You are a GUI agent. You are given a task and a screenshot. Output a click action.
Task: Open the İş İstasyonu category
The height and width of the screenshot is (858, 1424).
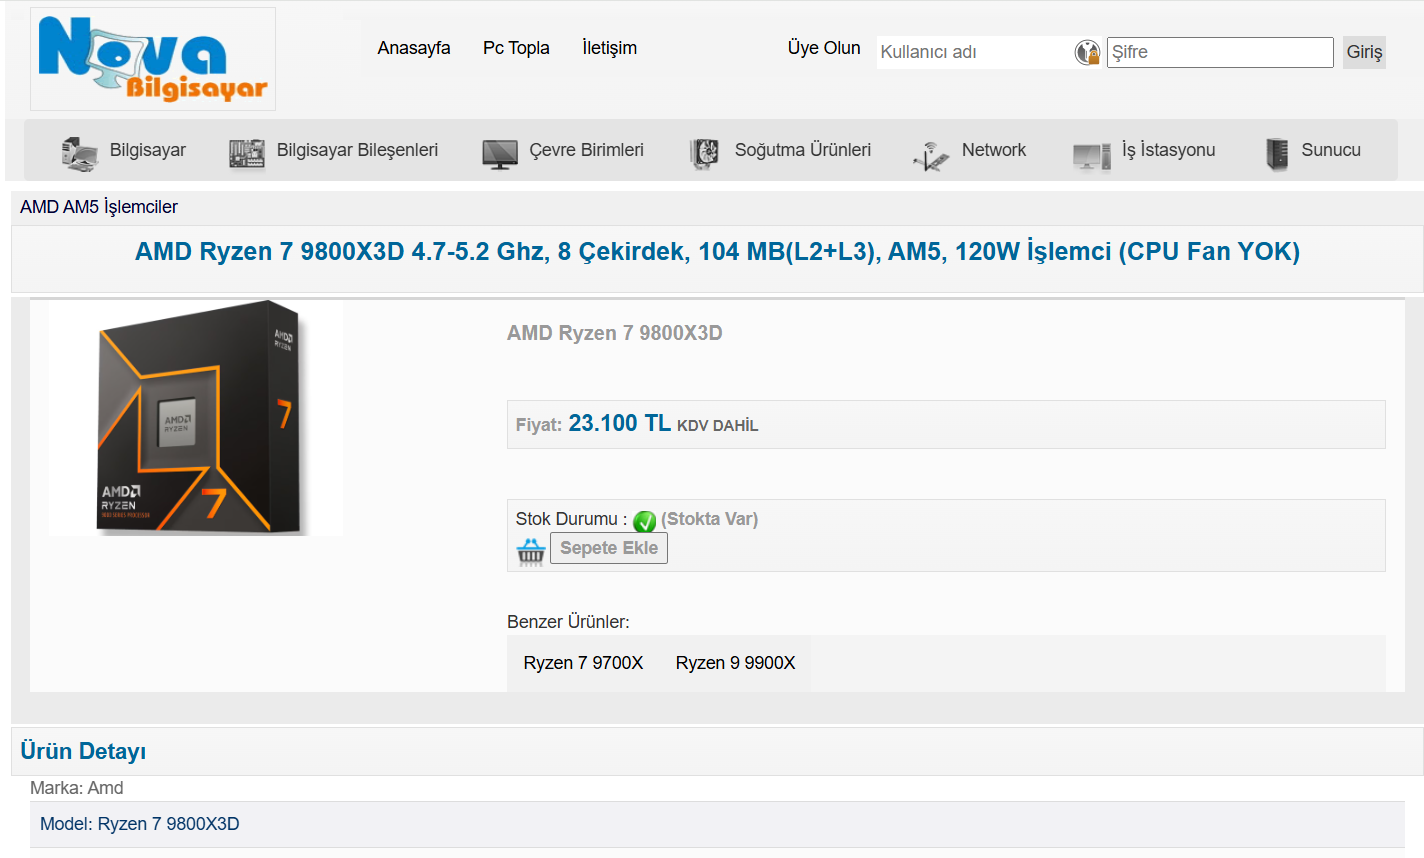[x=1169, y=150]
